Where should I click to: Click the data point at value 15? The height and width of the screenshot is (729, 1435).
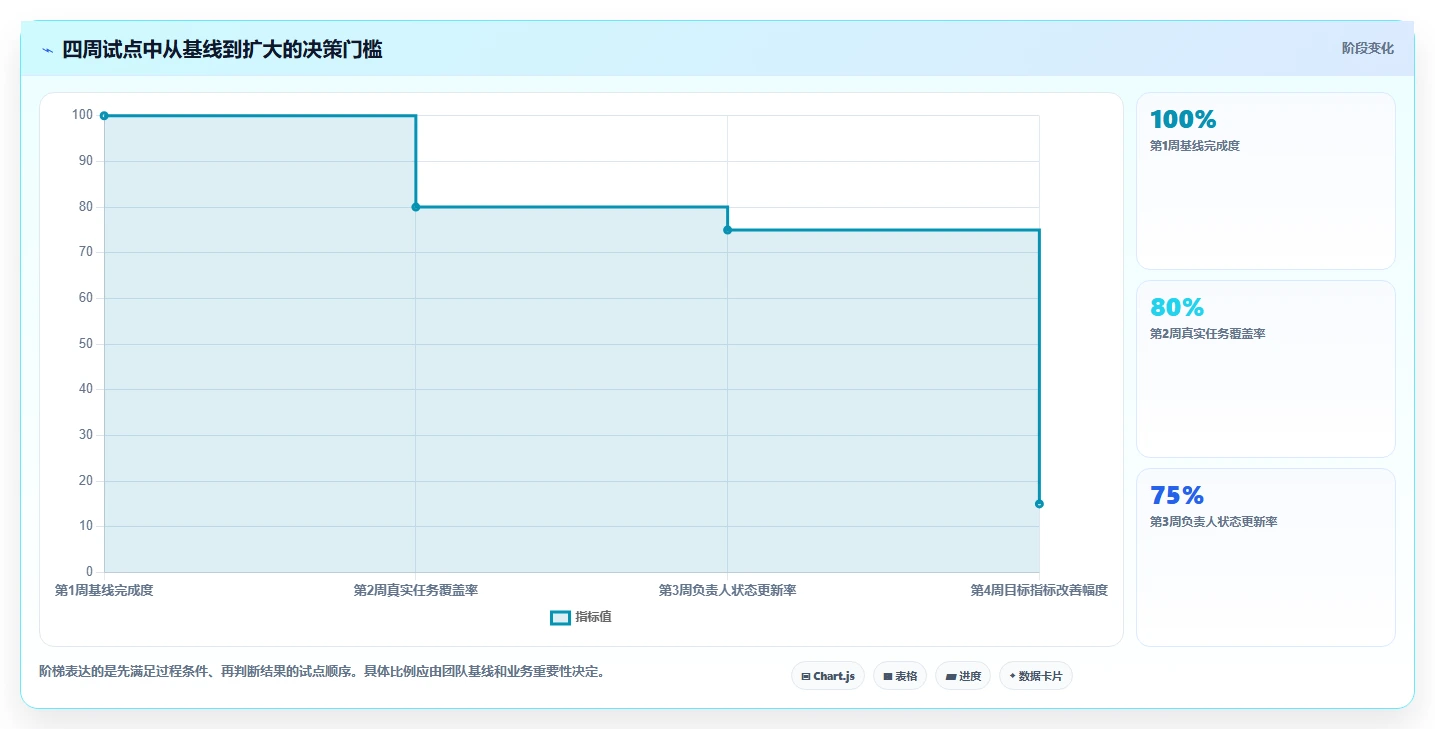tap(1039, 504)
